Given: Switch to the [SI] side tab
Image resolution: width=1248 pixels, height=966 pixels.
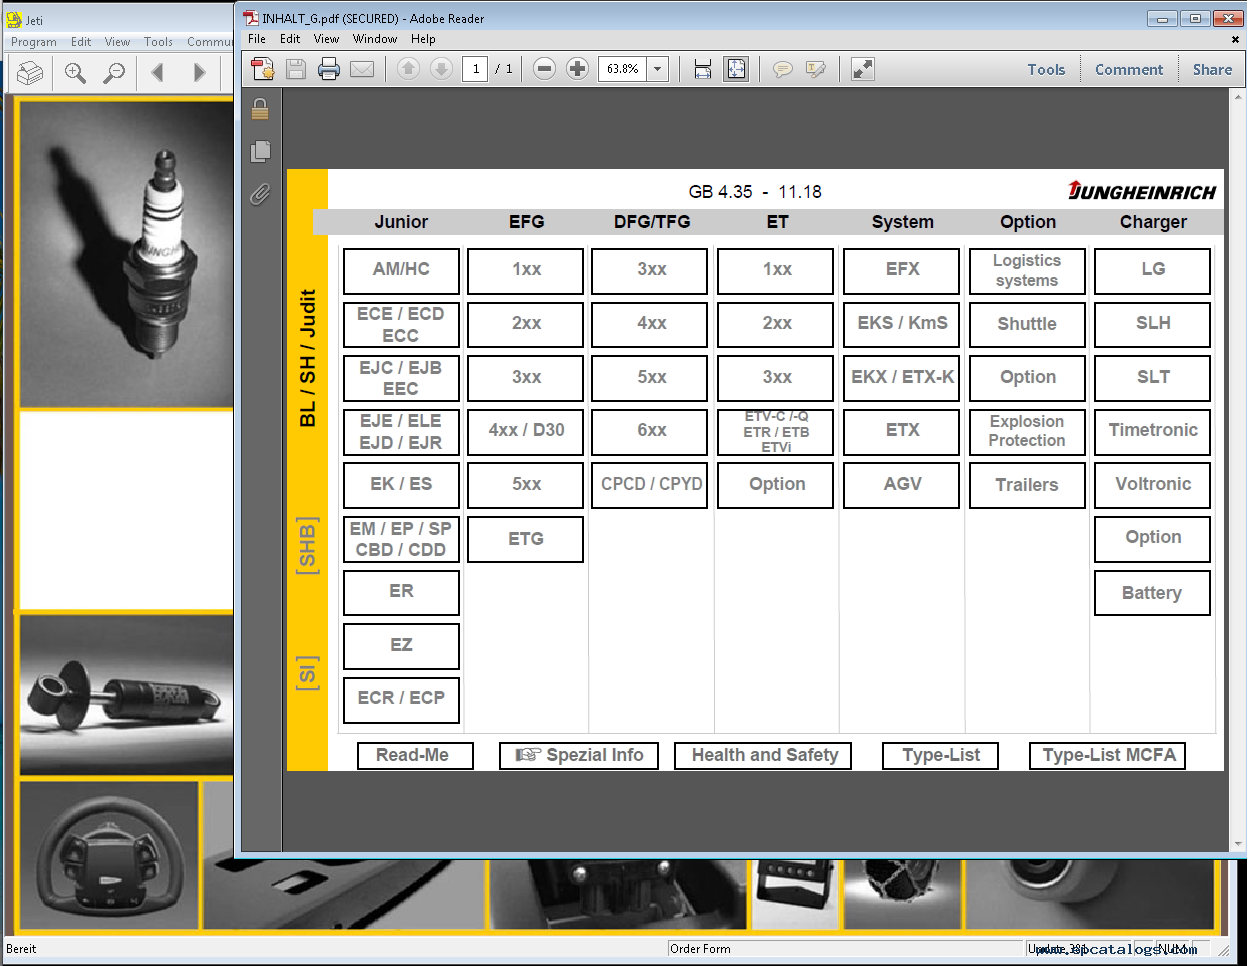Looking at the screenshot, I should 307,673.
